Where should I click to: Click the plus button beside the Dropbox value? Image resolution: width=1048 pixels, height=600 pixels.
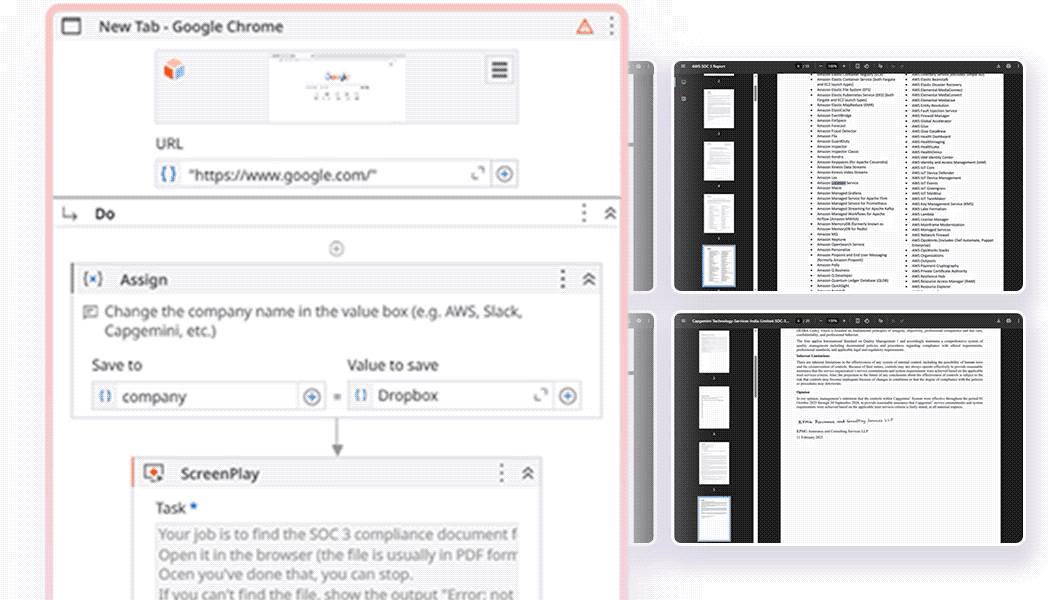tap(567, 396)
